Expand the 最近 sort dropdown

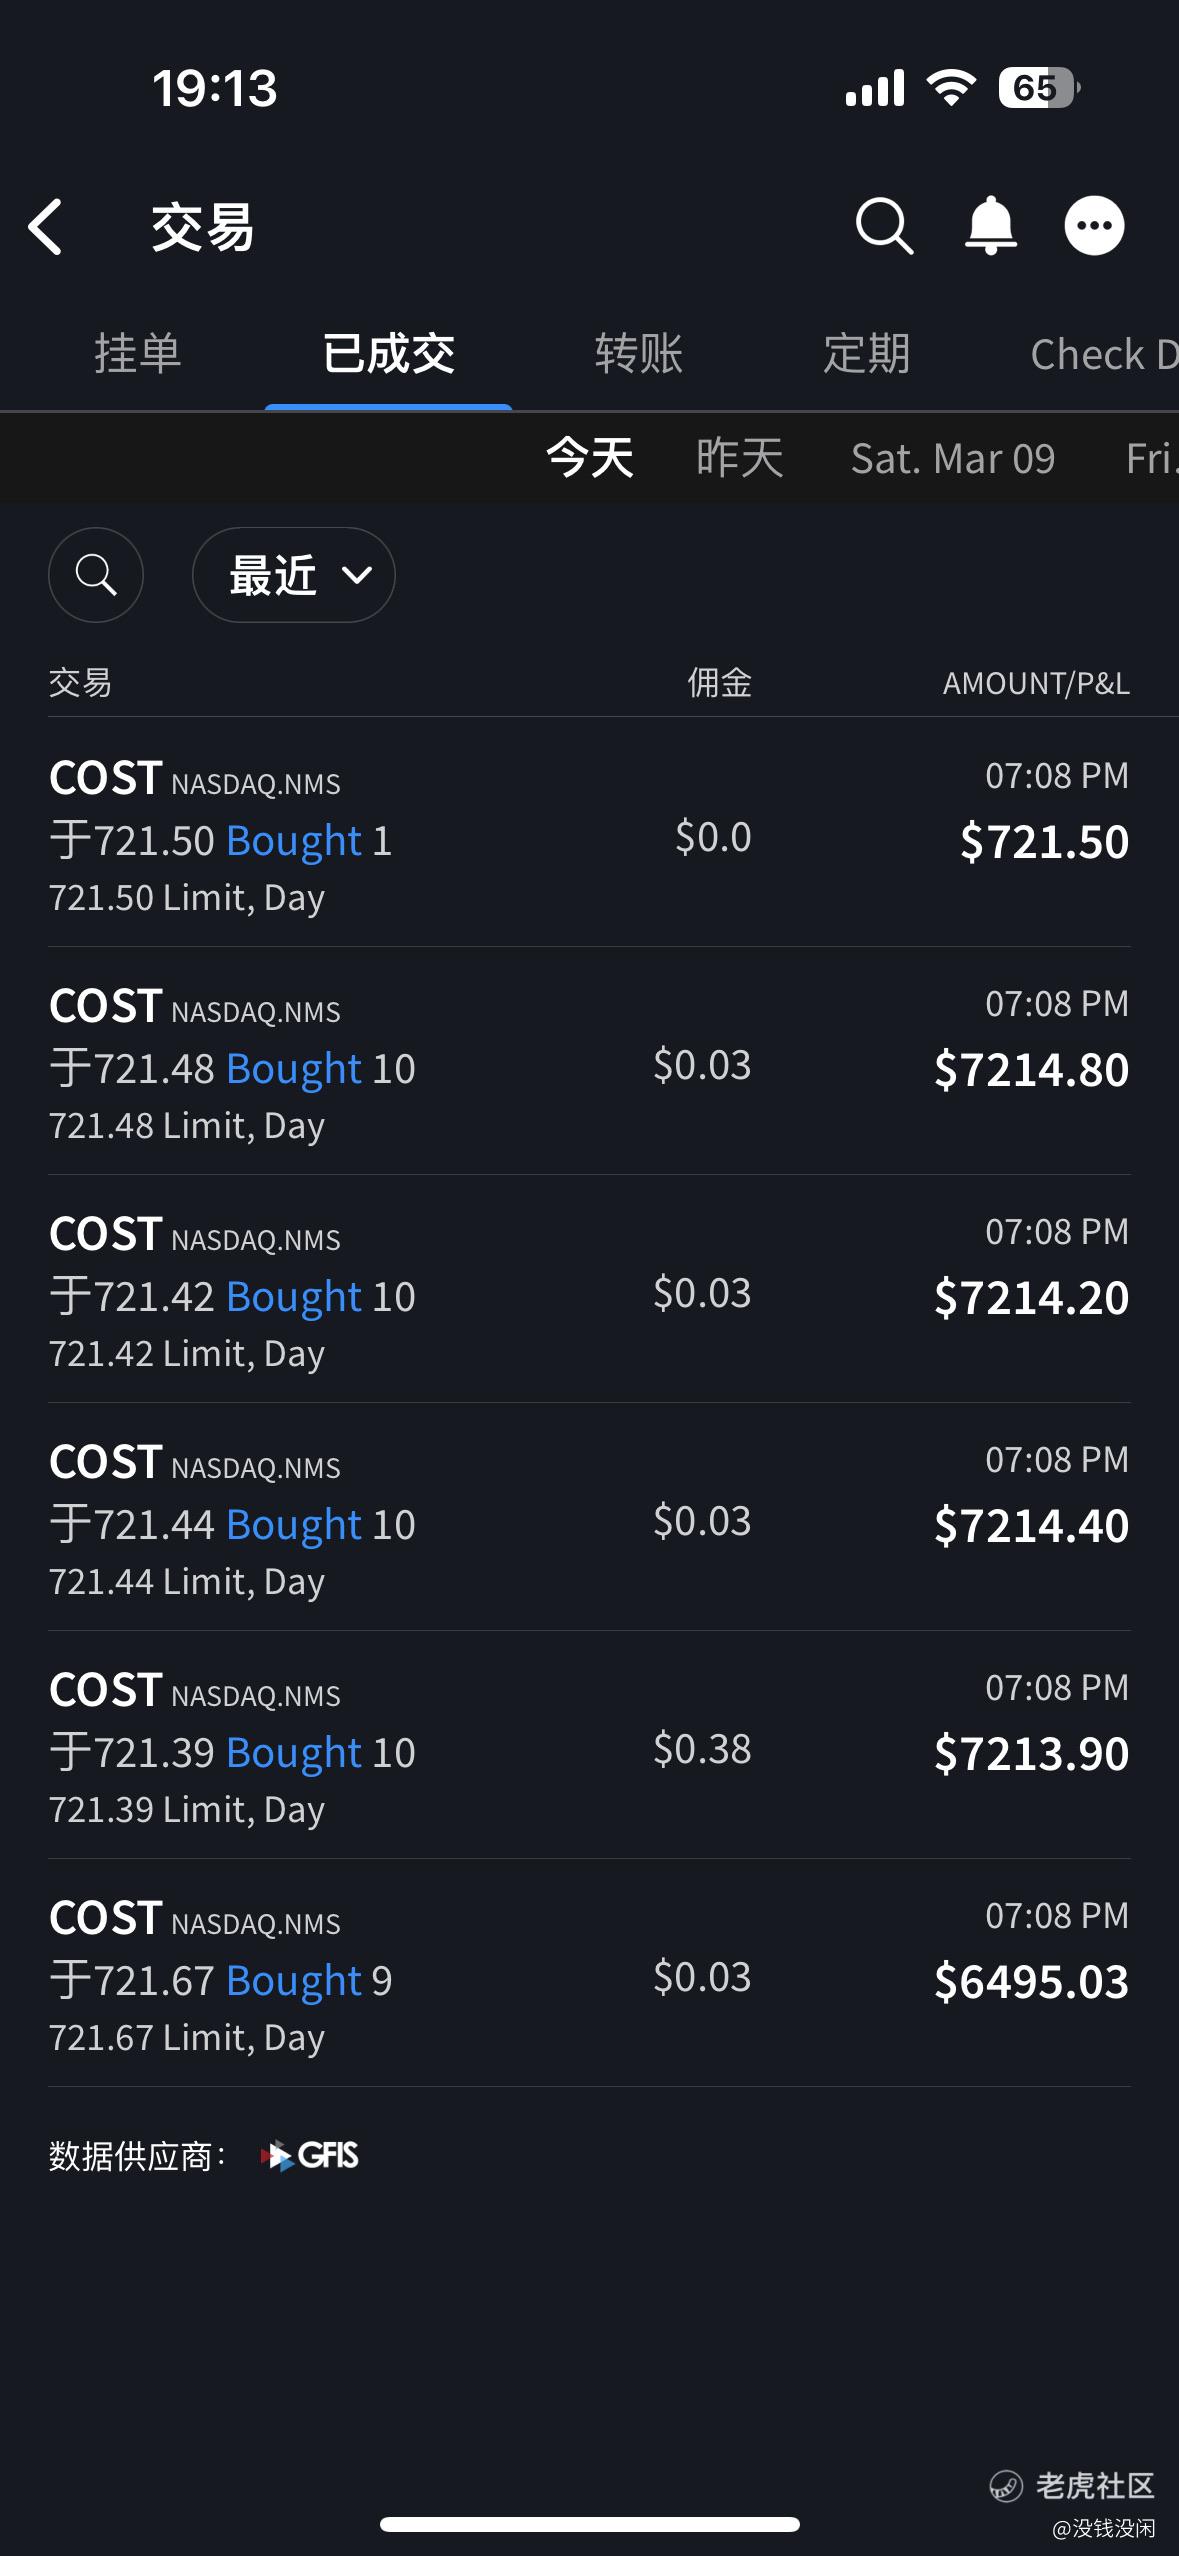[294, 575]
